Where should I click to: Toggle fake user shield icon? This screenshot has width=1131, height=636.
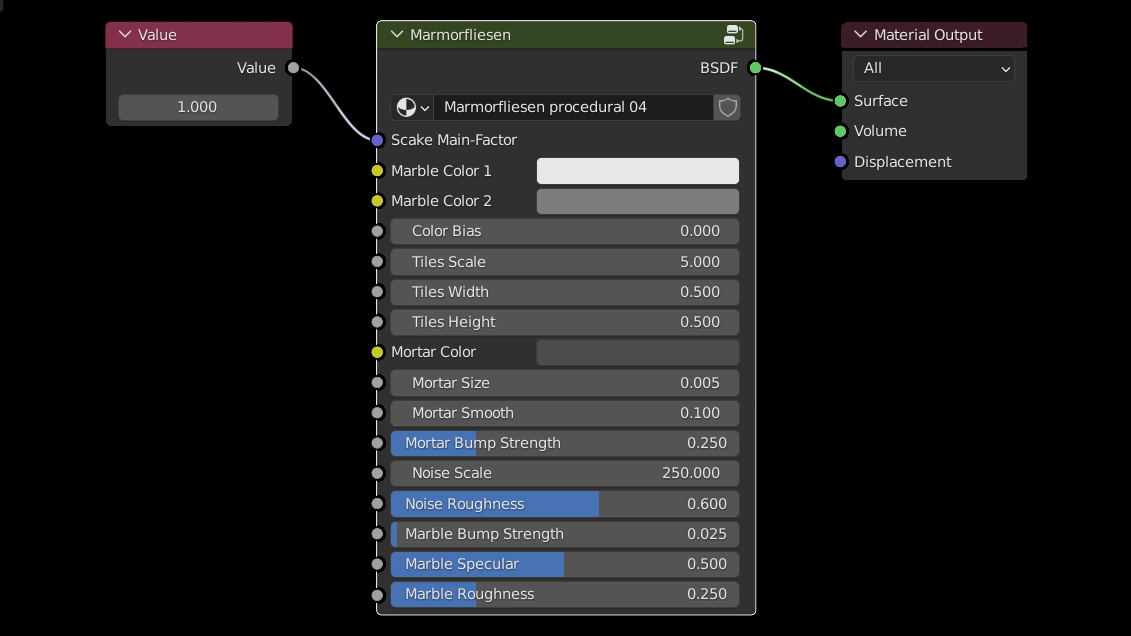728,107
